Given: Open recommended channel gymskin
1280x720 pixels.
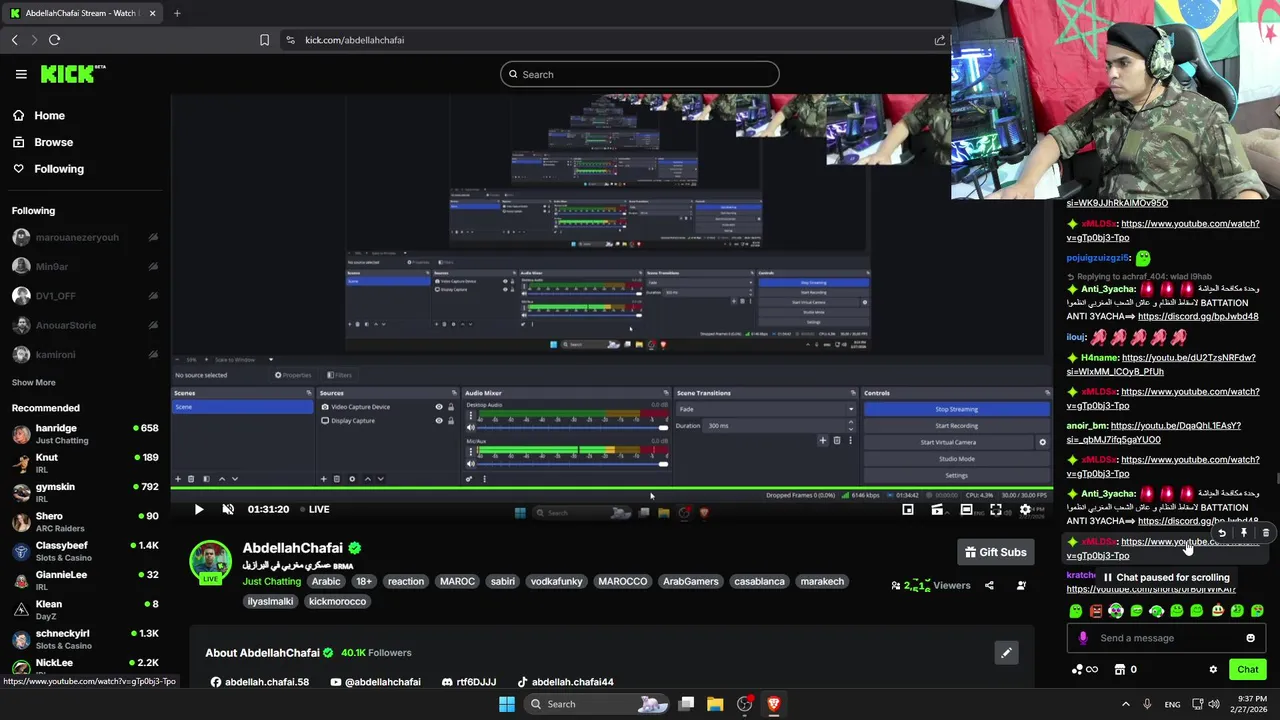Looking at the screenshot, I should tap(85, 492).
